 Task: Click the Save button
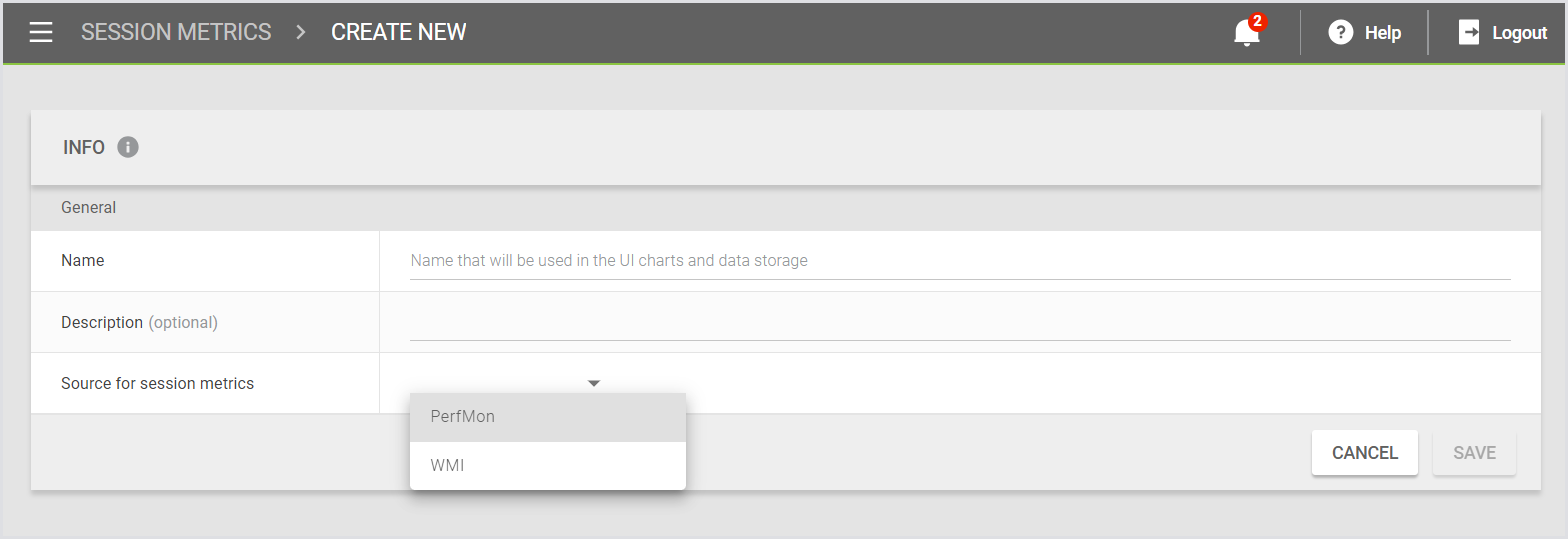pyautogui.click(x=1474, y=453)
